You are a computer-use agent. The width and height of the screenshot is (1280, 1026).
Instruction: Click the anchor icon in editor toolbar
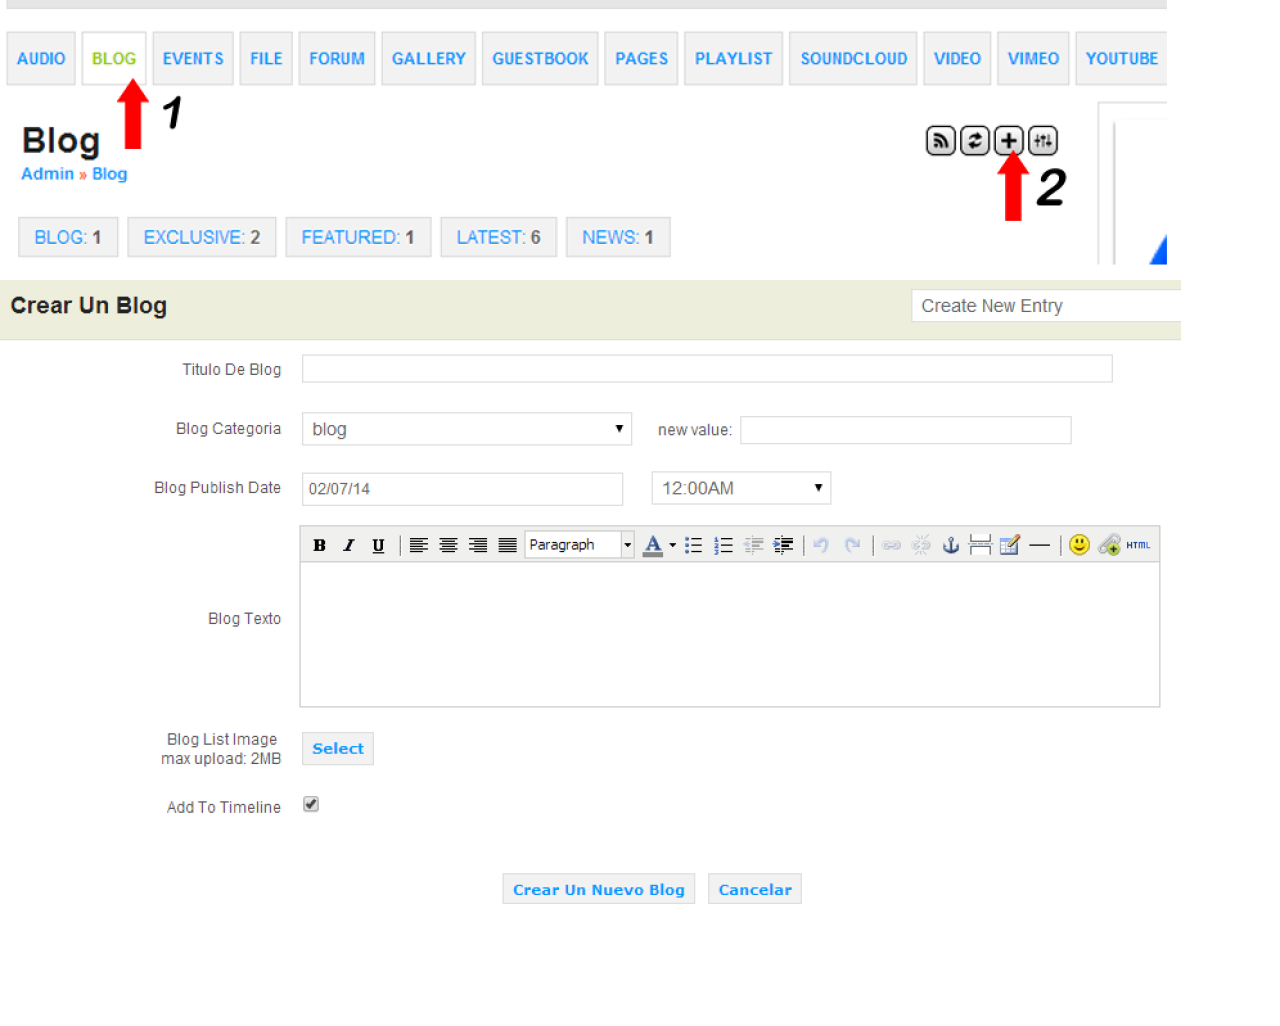[x=951, y=545]
